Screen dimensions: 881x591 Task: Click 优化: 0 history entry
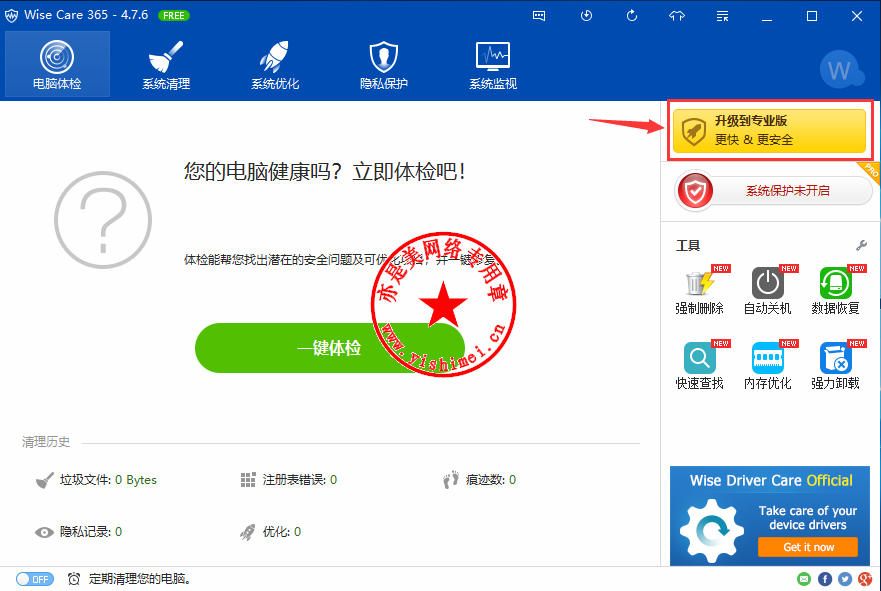coord(270,531)
